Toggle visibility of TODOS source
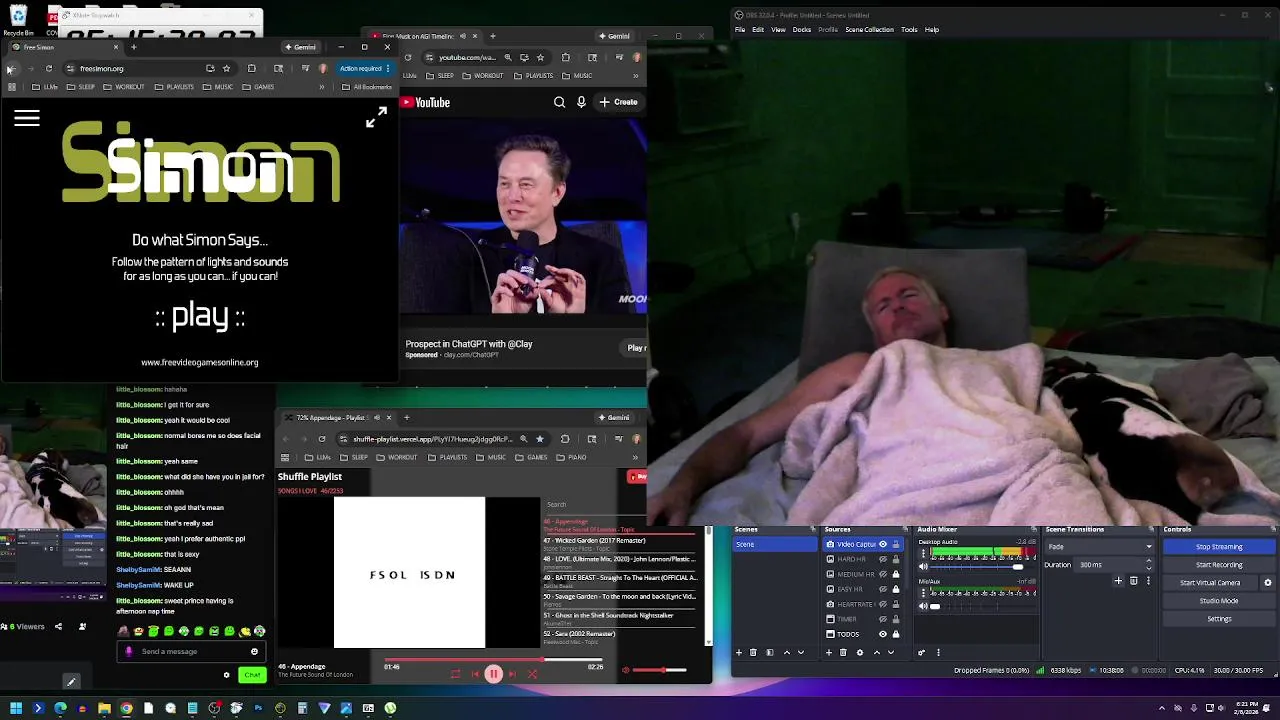1280x720 pixels. click(883, 634)
